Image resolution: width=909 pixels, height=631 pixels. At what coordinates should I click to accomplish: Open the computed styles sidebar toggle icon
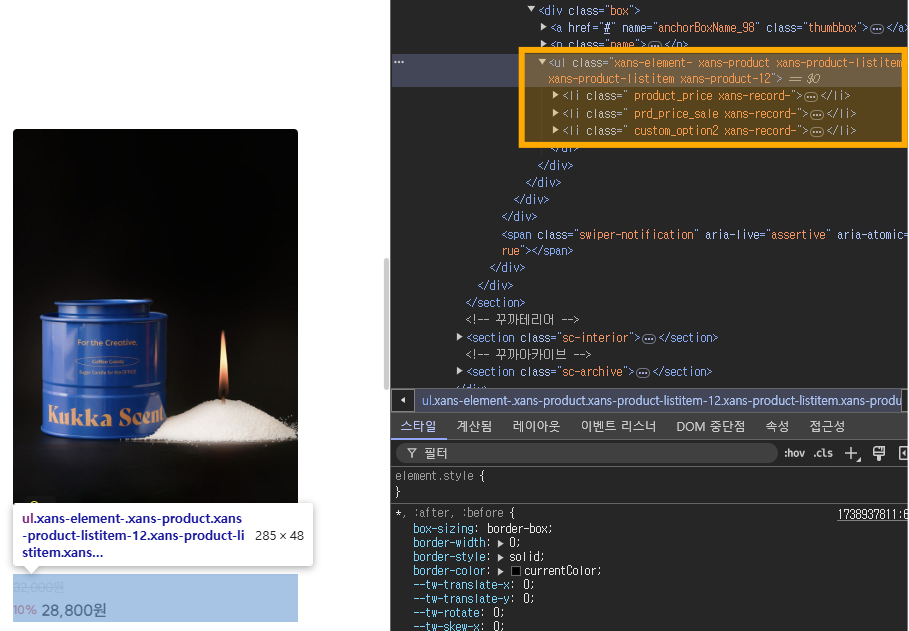(903, 453)
